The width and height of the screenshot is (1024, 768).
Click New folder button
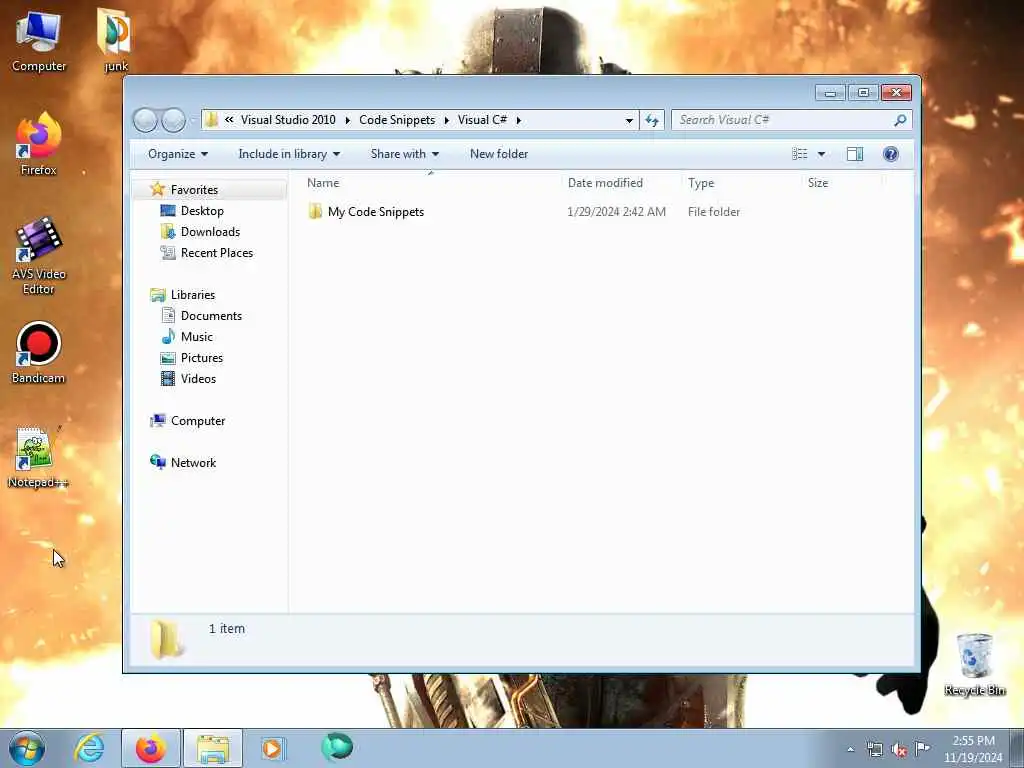tap(499, 154)
